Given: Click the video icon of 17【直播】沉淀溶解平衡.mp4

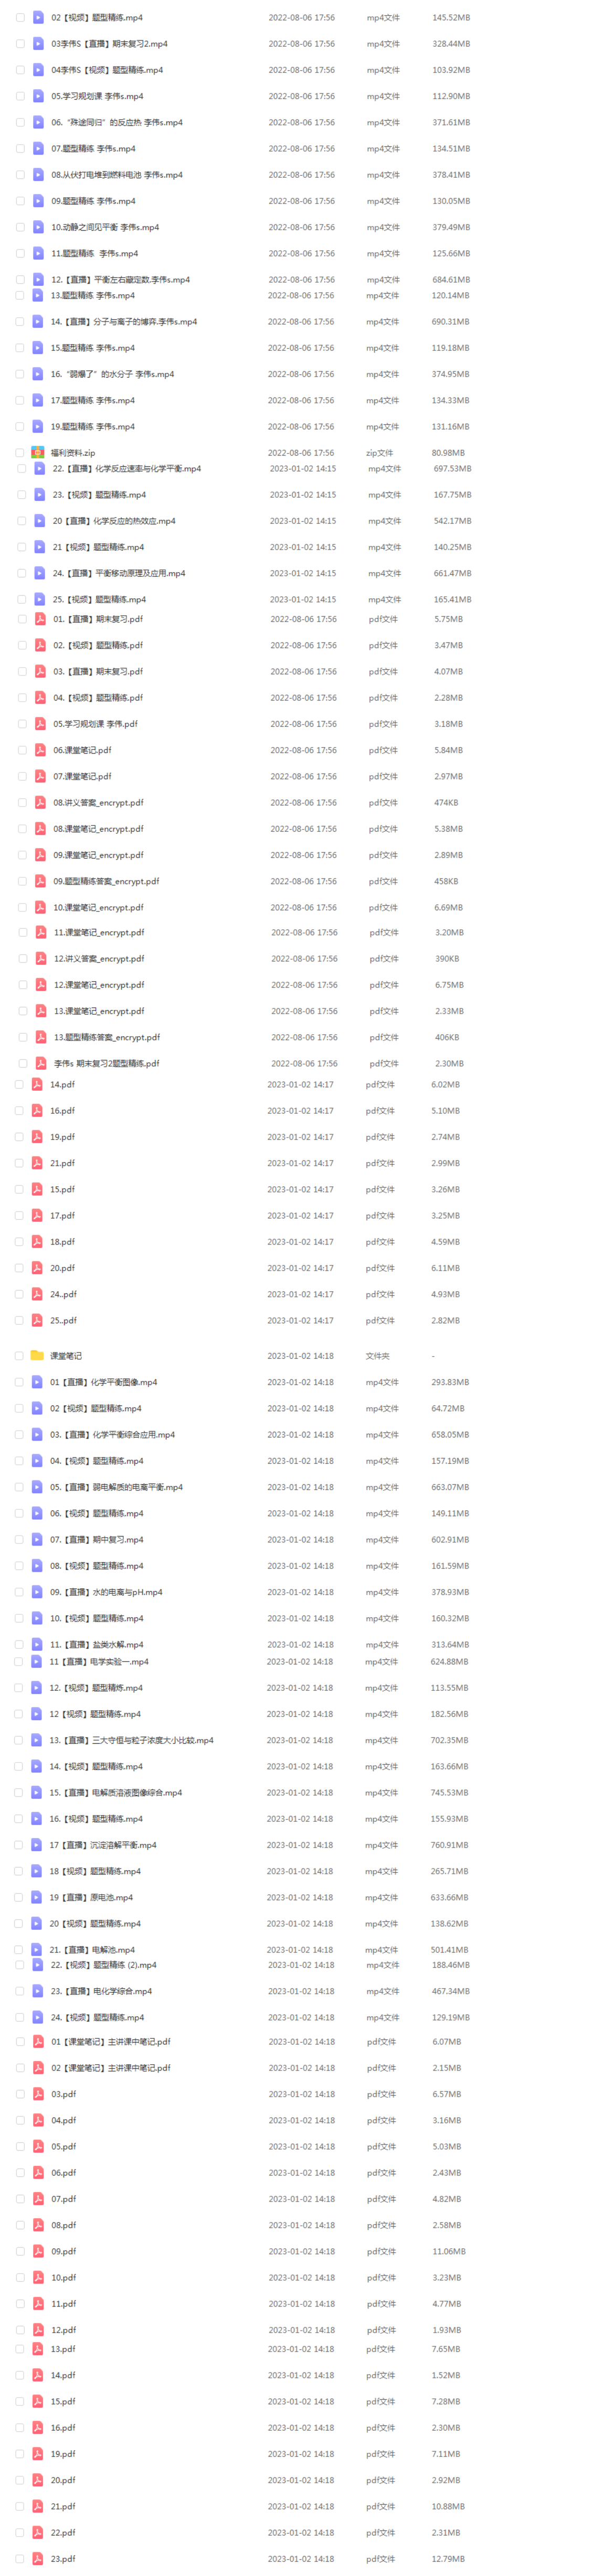Looking at the screenshot, I should [37, 1845].
